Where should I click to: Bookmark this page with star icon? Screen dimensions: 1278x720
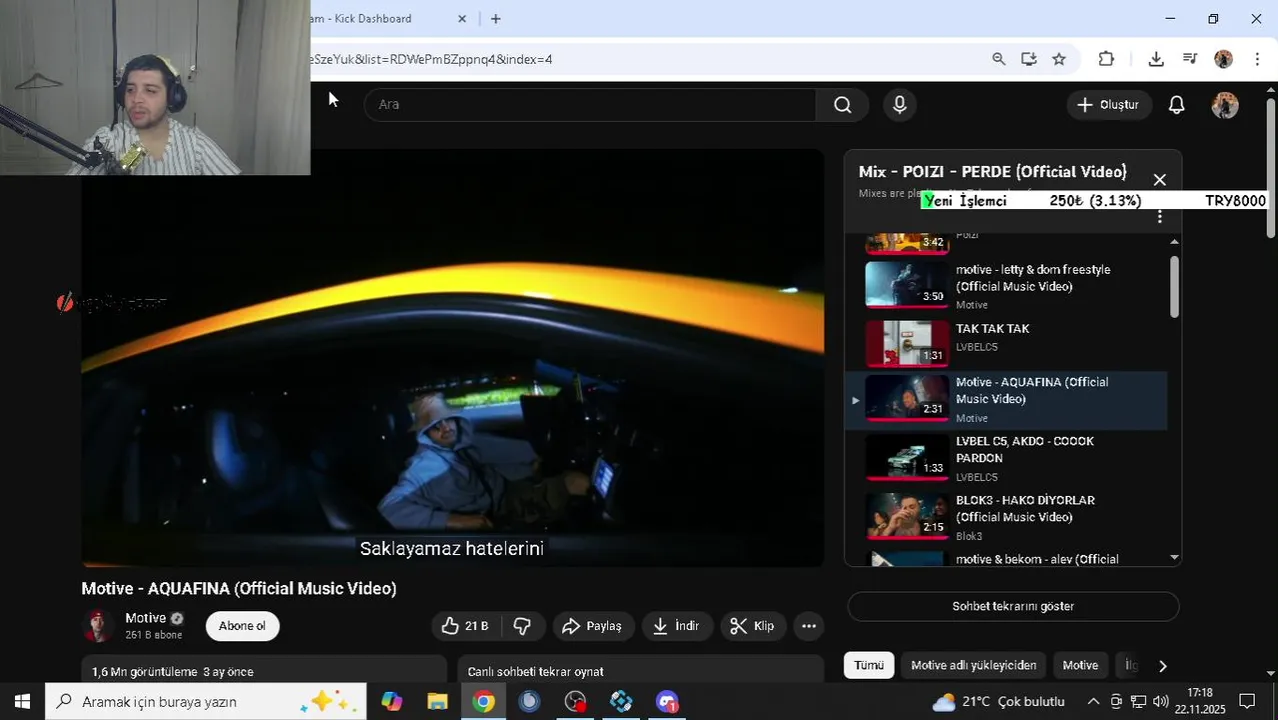pyautogui.click(x=1059, y=59)
